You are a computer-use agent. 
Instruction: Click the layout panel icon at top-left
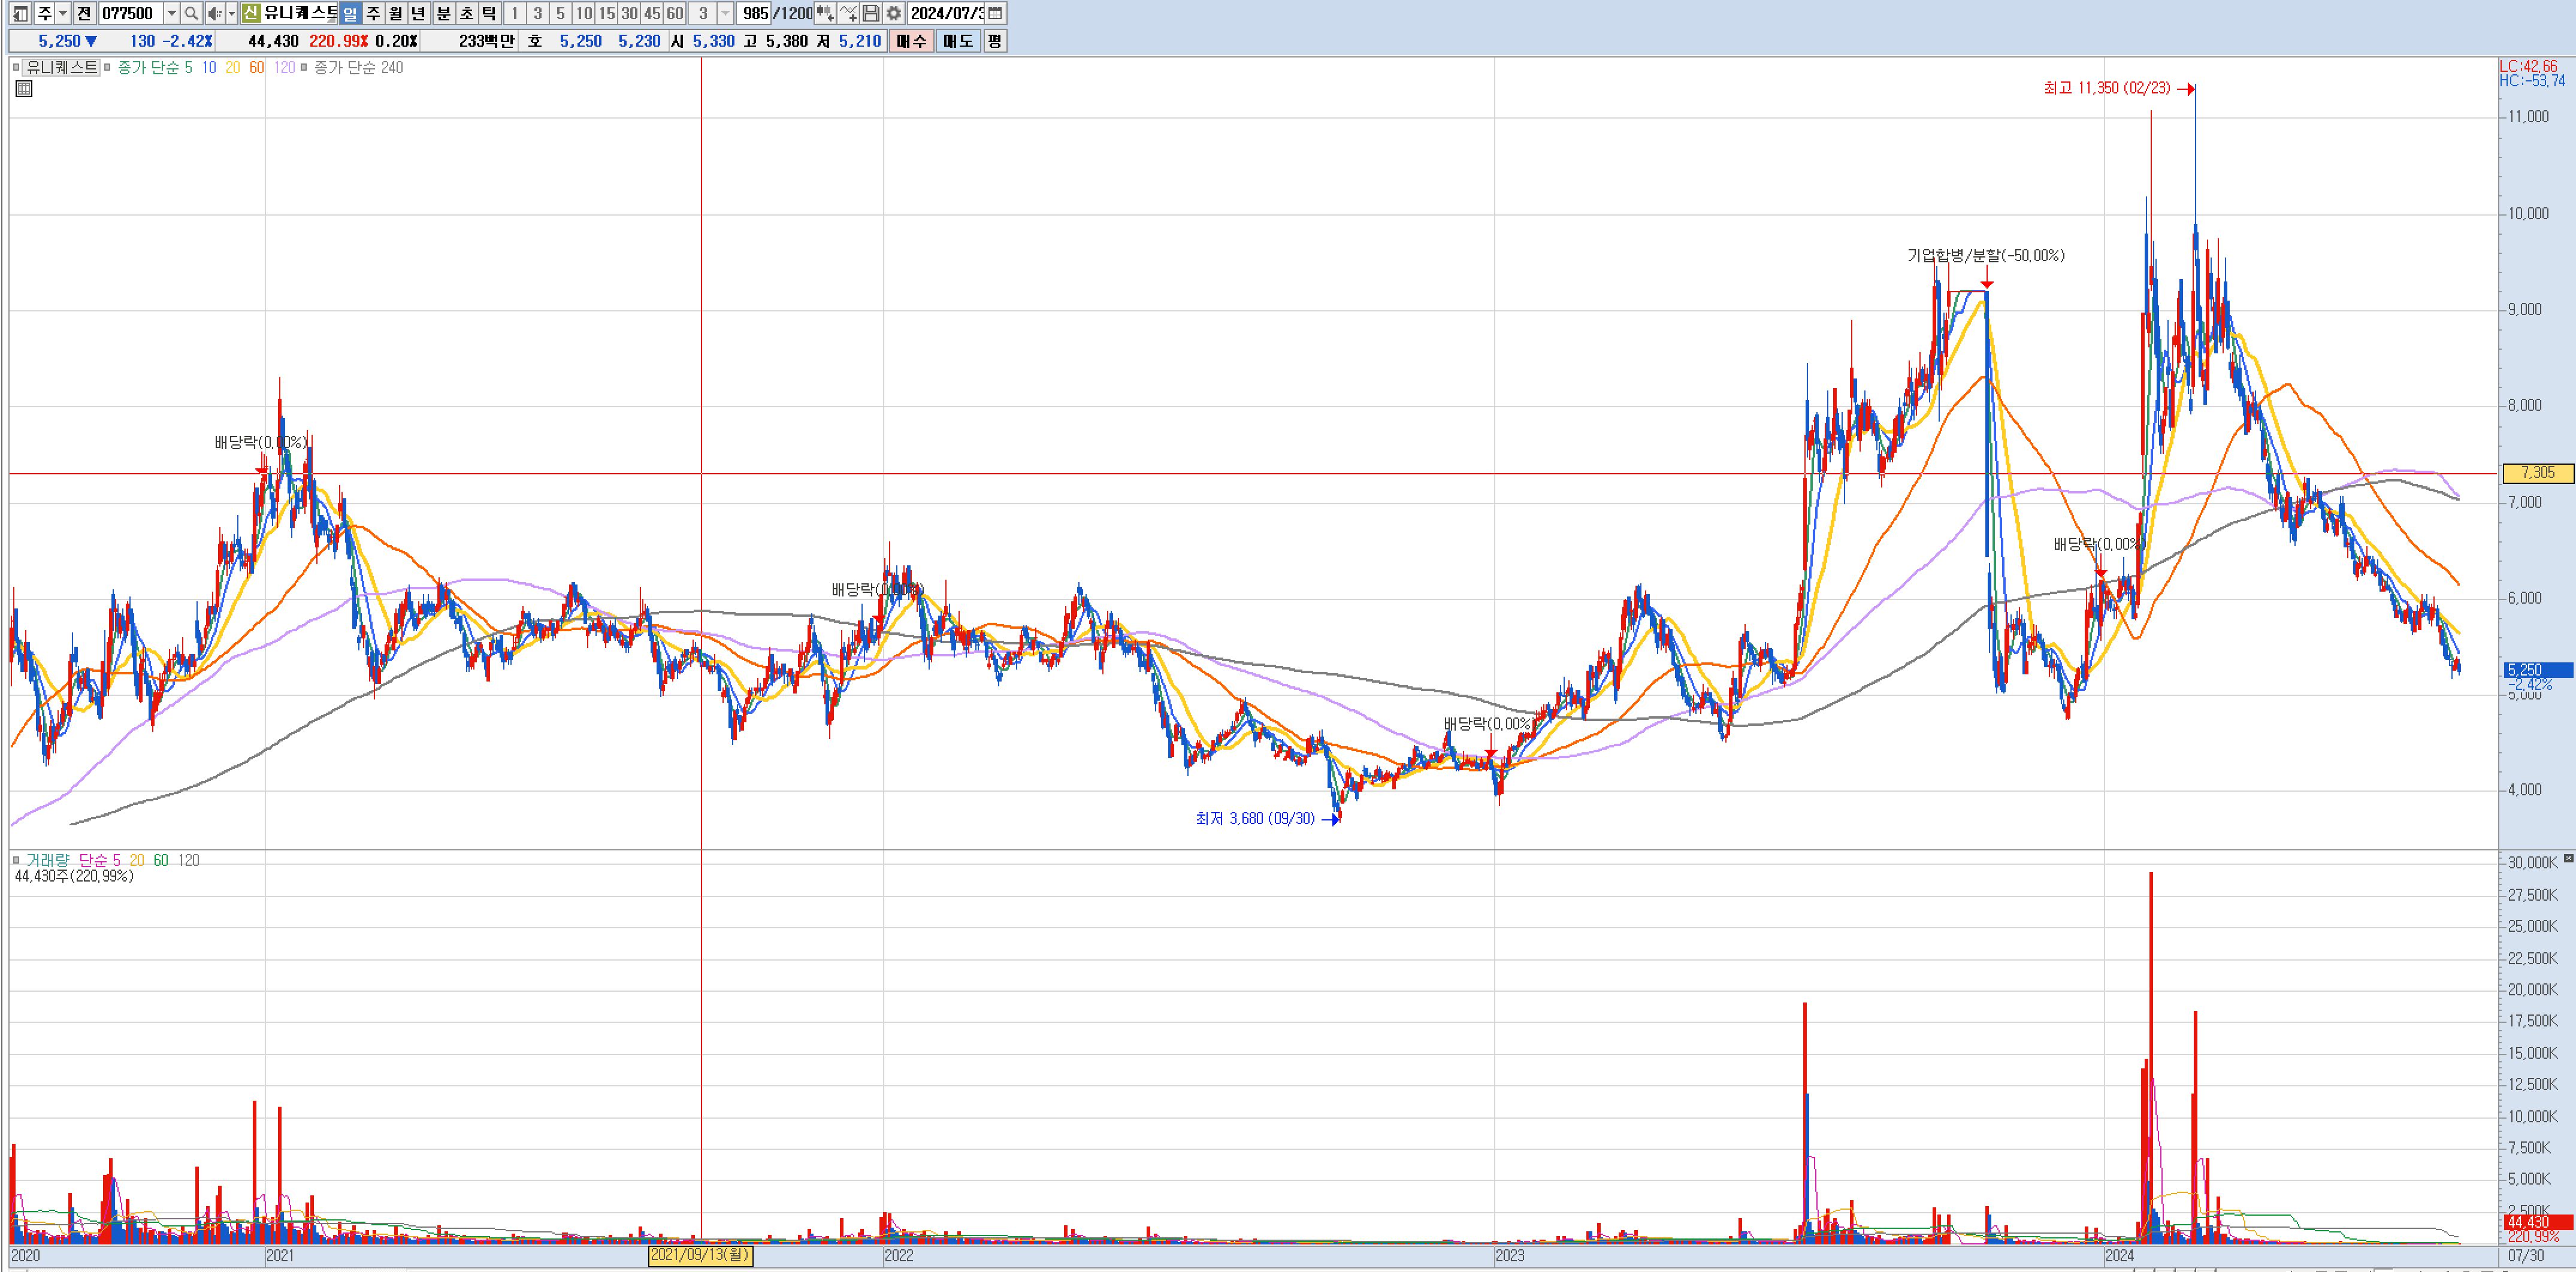(x=19, y=13)
